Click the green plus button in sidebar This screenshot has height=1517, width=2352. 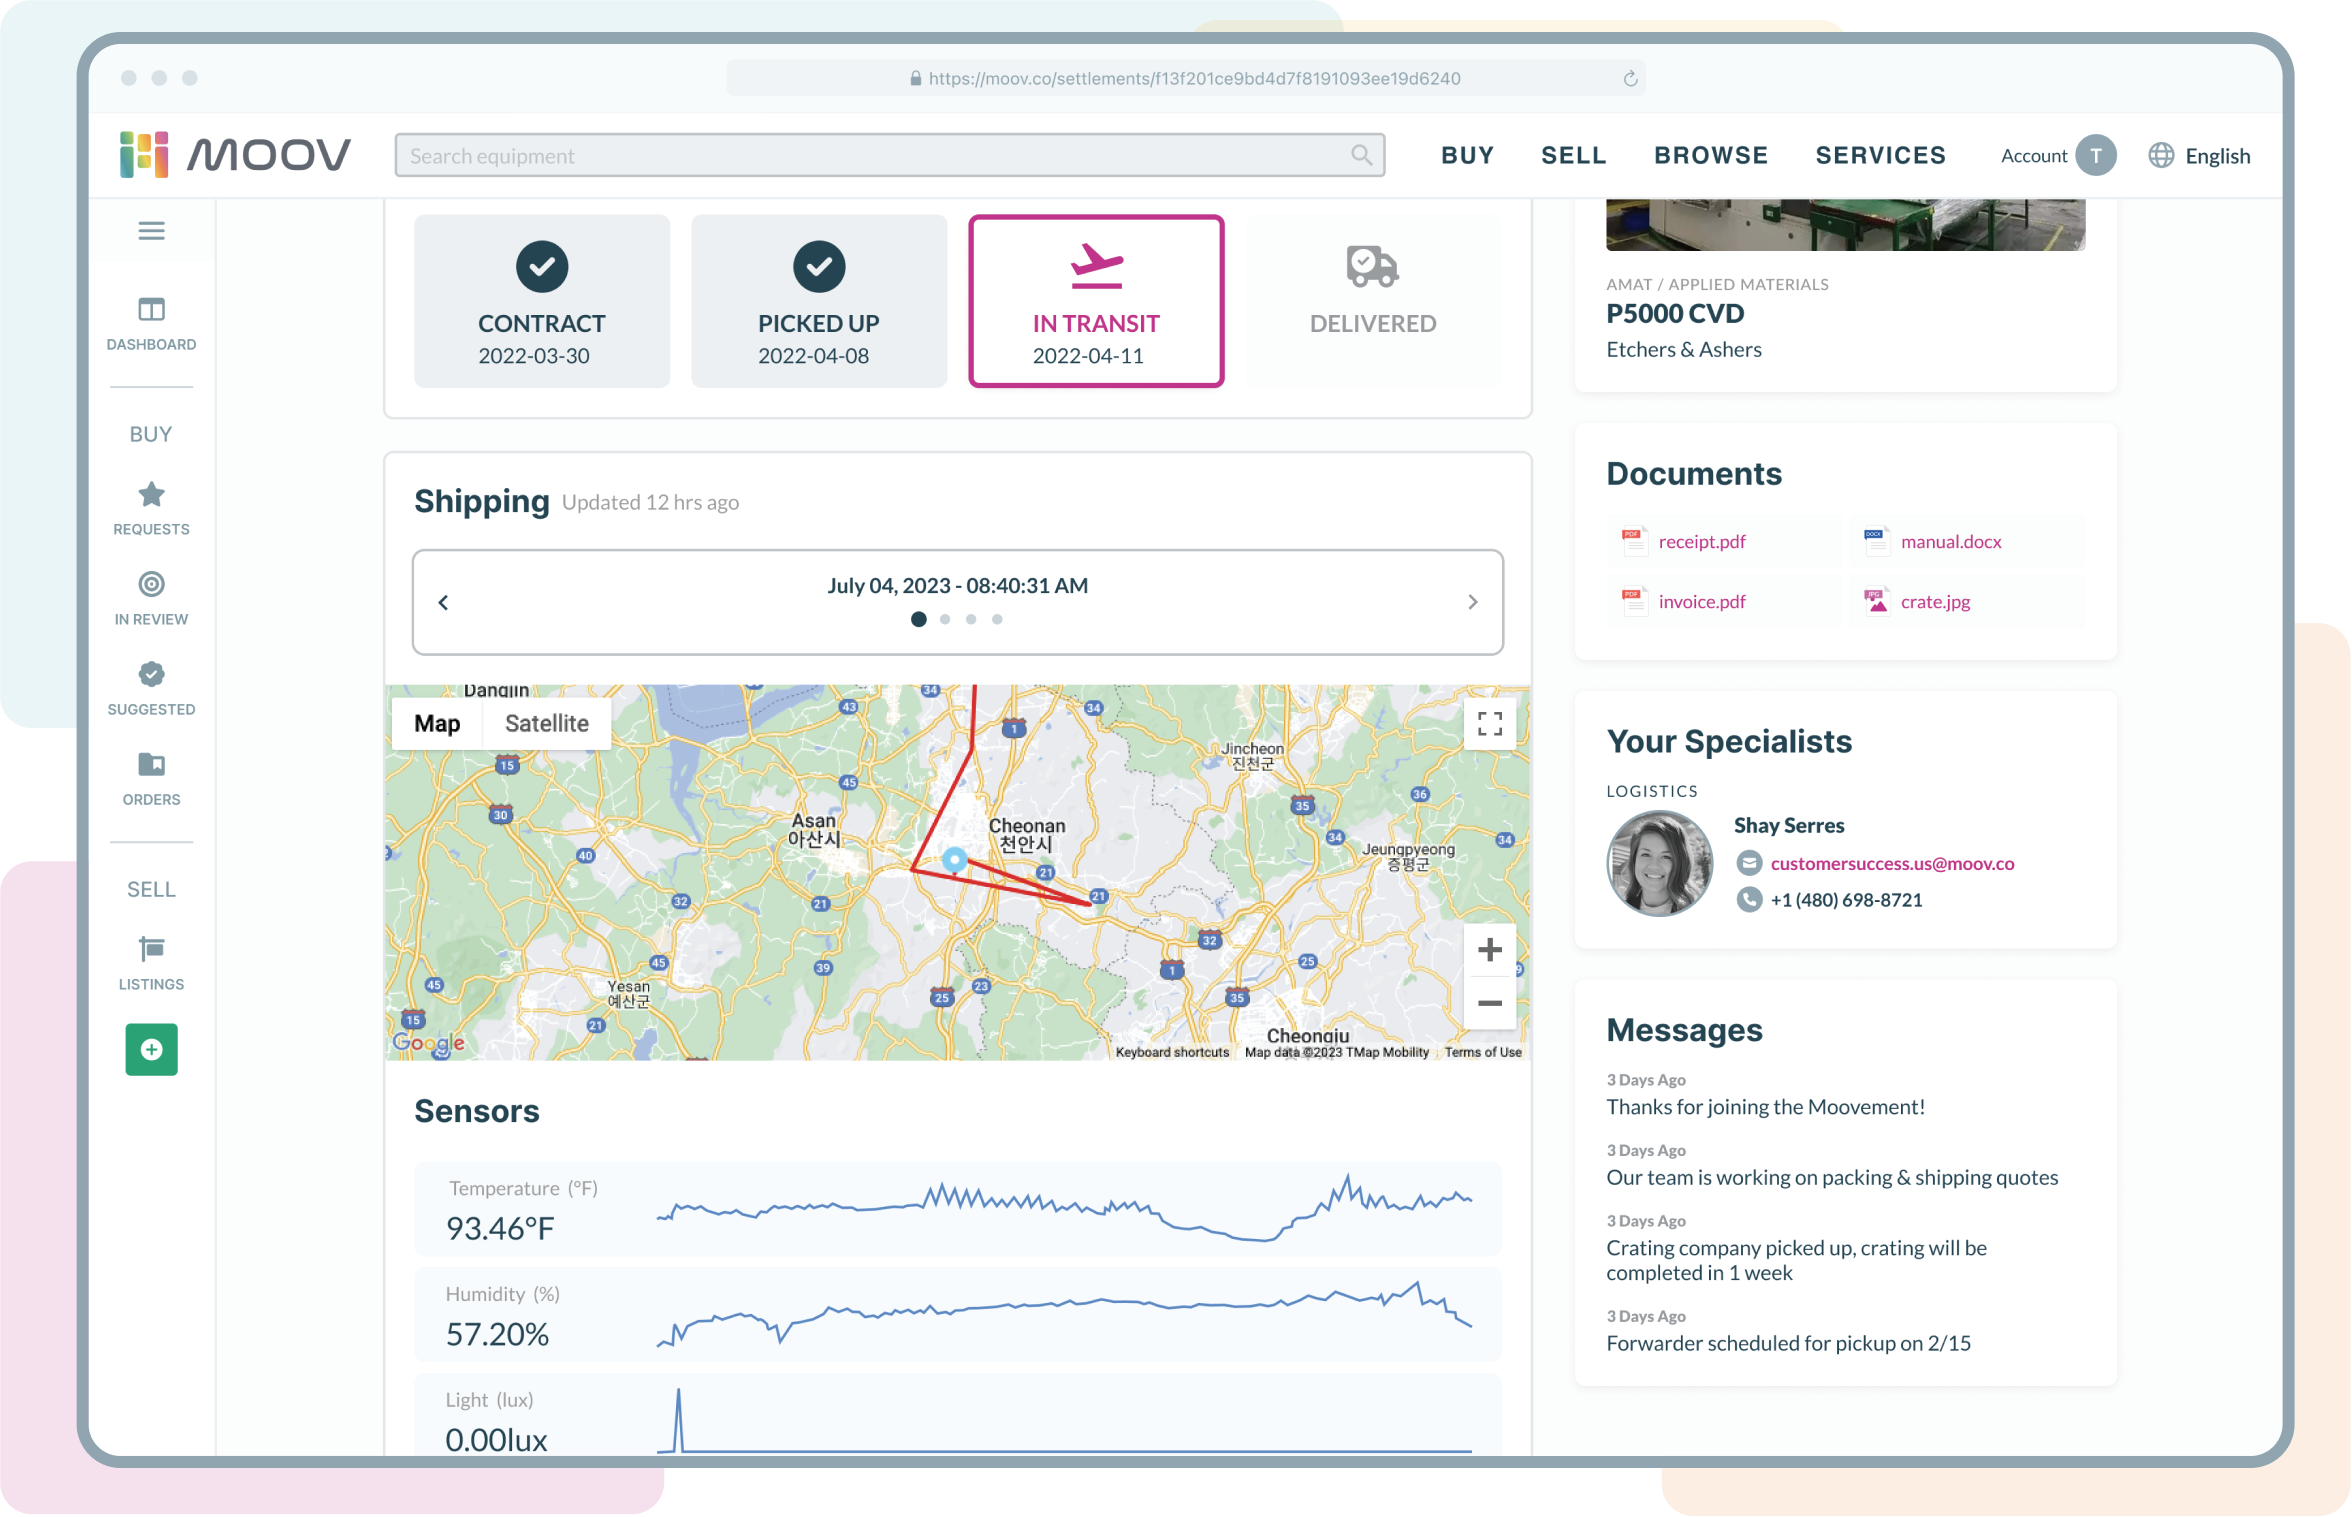(x=151, y=1049)
